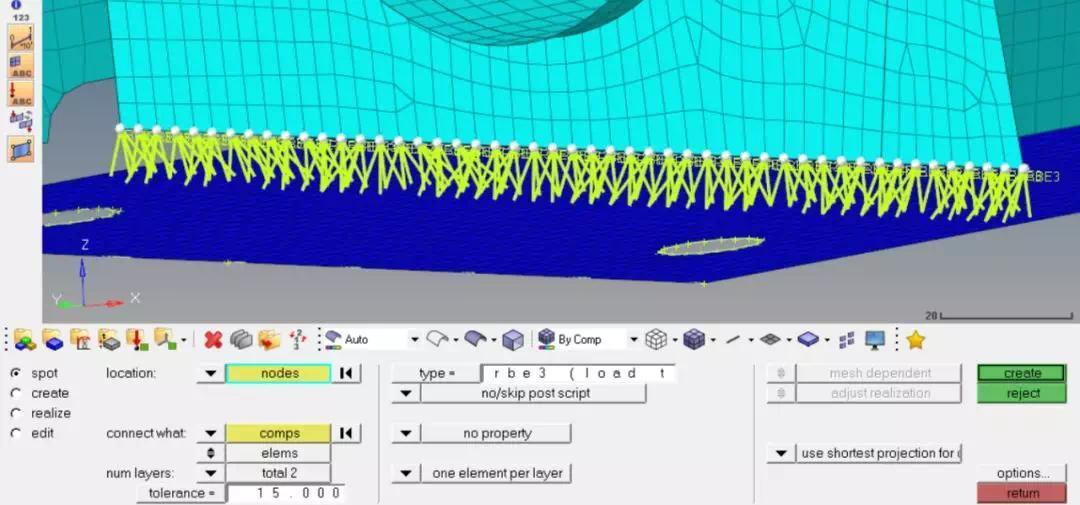This screenshot has width=1080, height=505.
Task: Open the By Comp color mode dropdown
Action: [x=633, y=340]
